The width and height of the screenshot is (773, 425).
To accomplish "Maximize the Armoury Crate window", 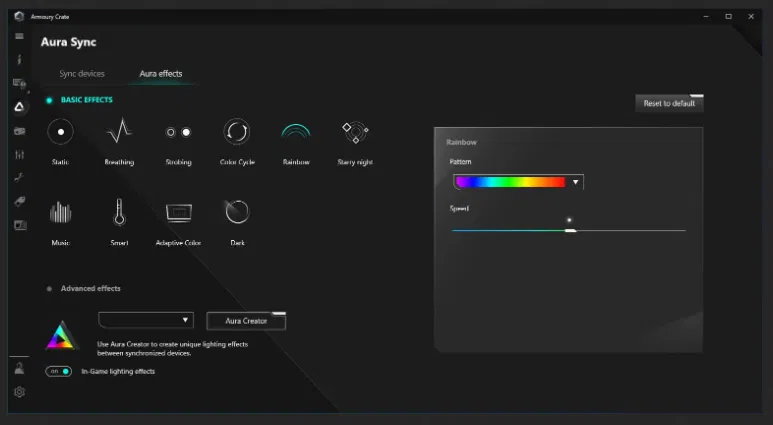I will coord(728,16).
